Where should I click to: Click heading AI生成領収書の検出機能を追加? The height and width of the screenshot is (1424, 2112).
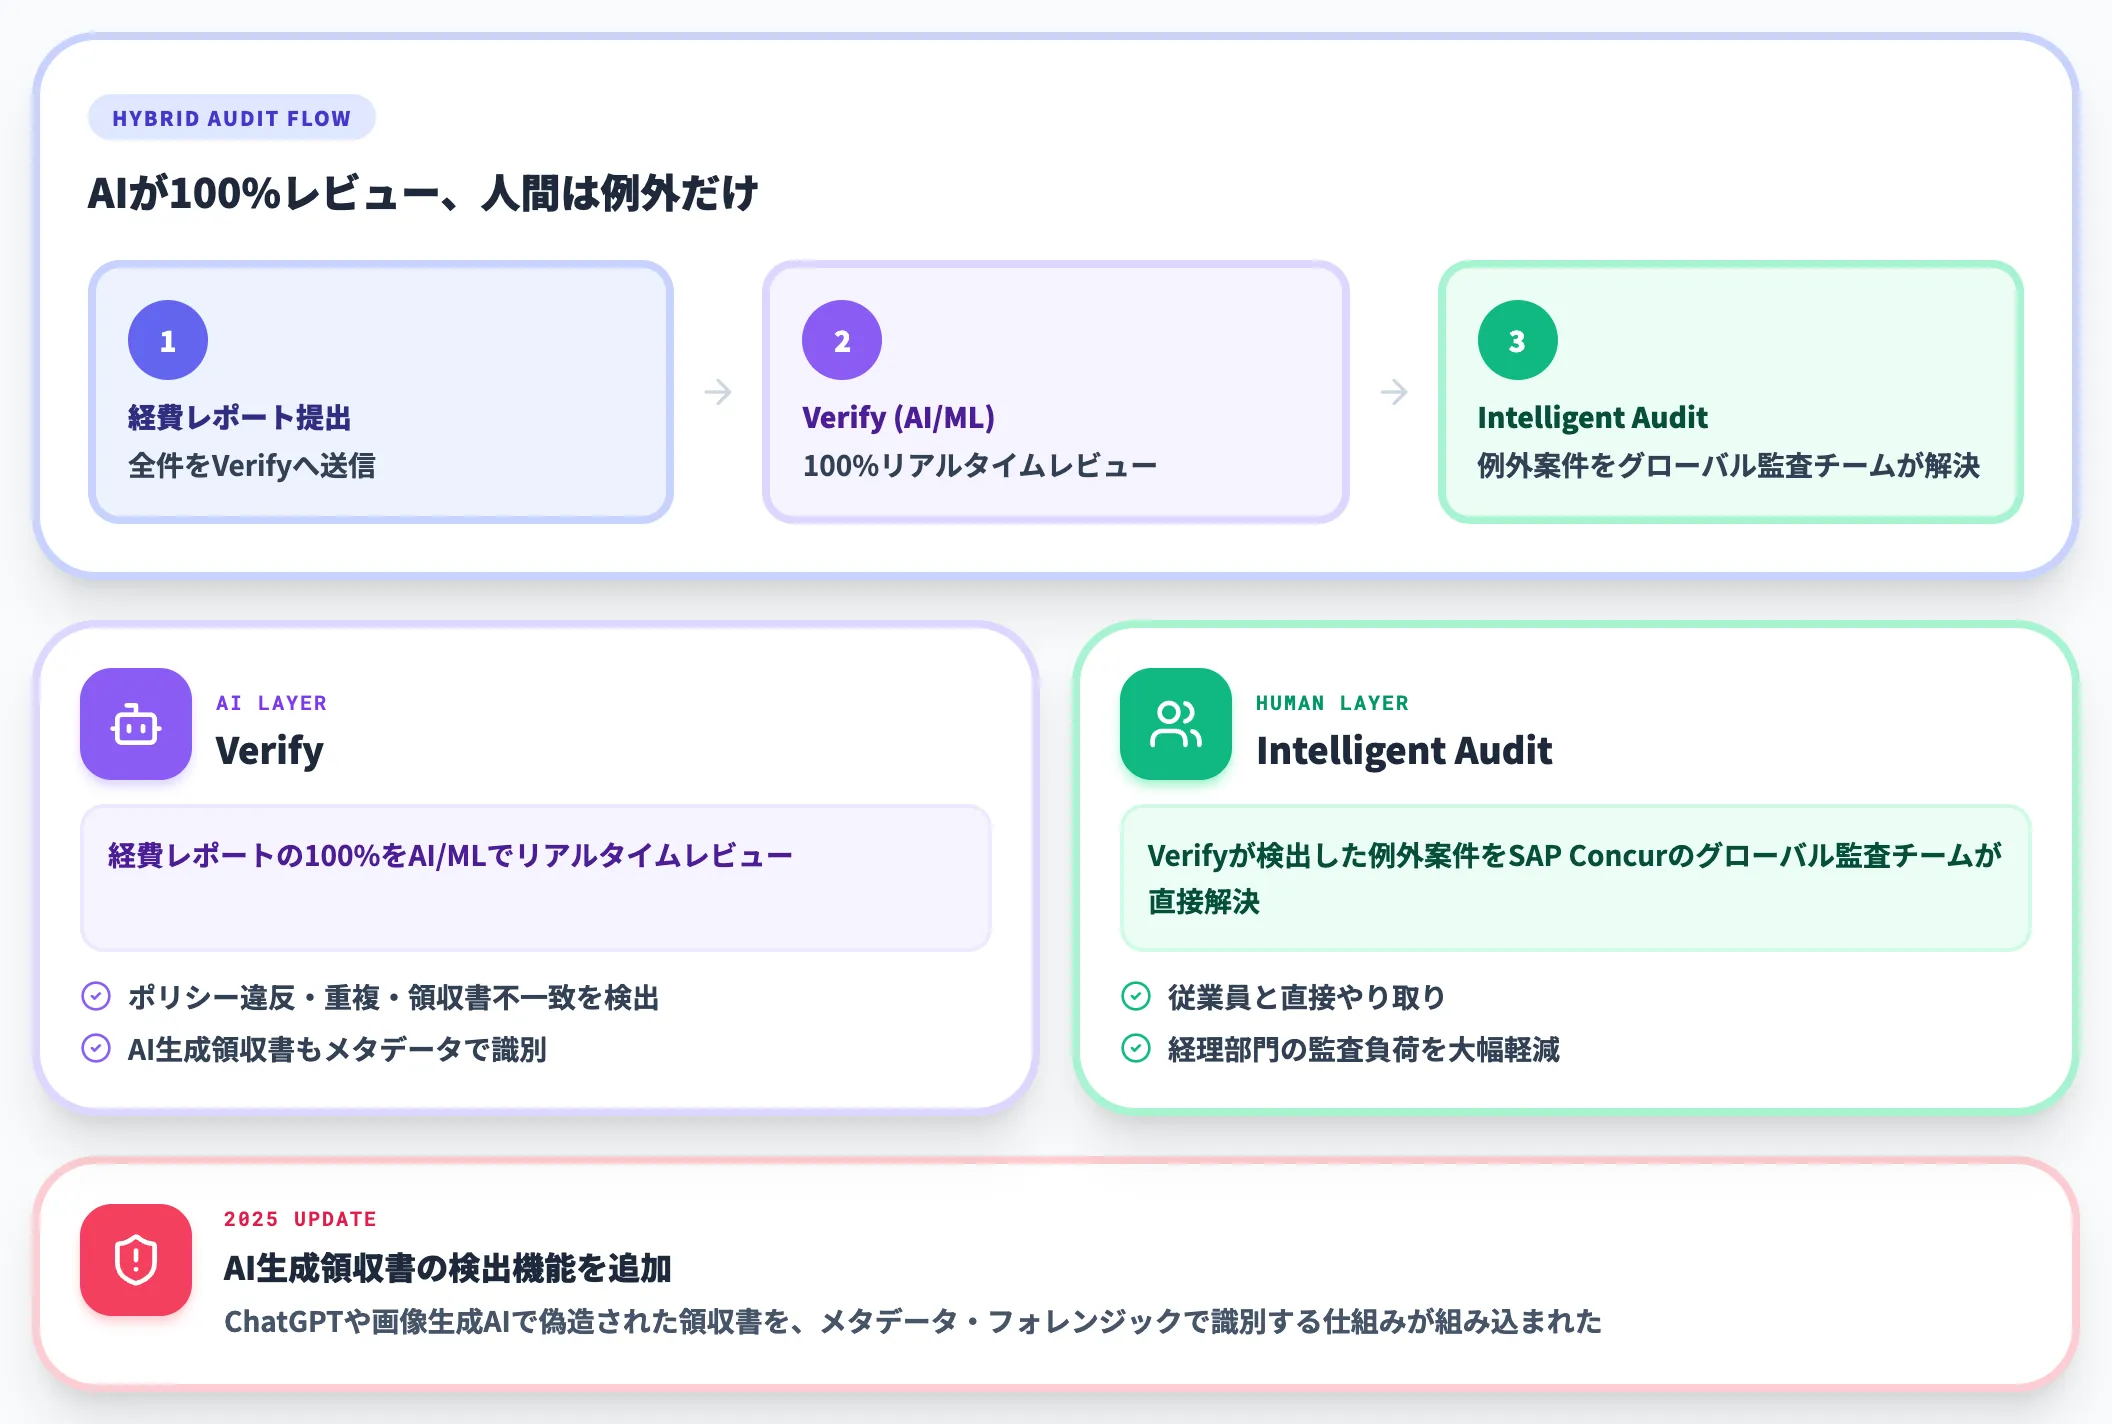click(447, 1268)
